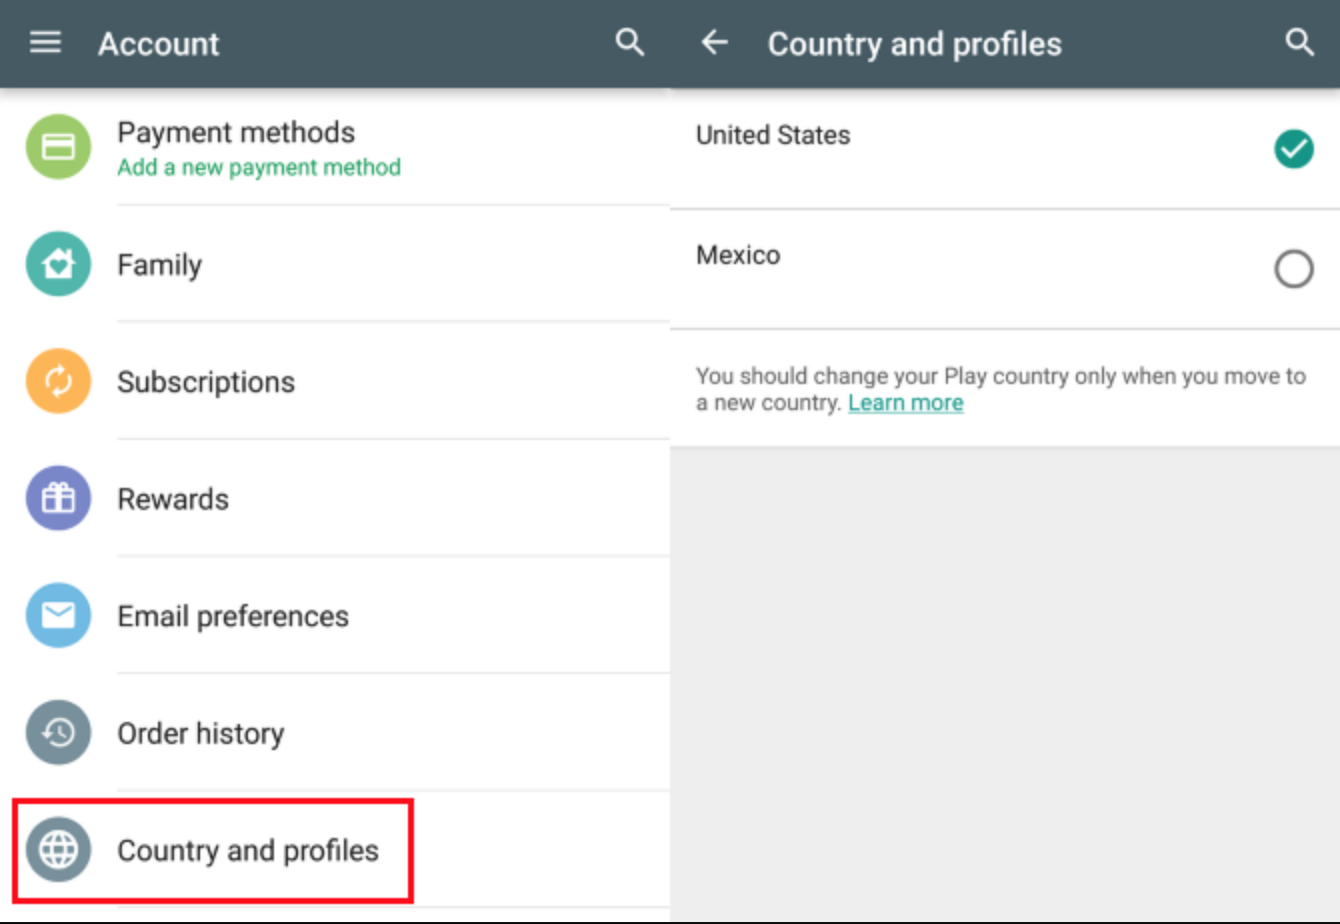
Task: Open the Subscriptions menu item
Action: tap(335, 381)
